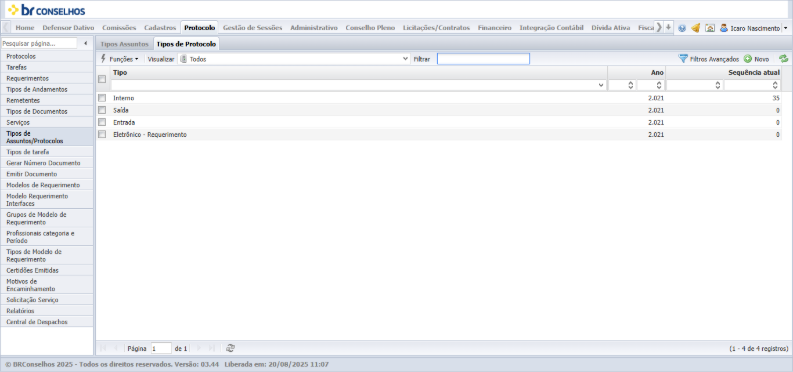Go to last page icon
The height and width of the screenshot is (372, 793).
point(211,348)
